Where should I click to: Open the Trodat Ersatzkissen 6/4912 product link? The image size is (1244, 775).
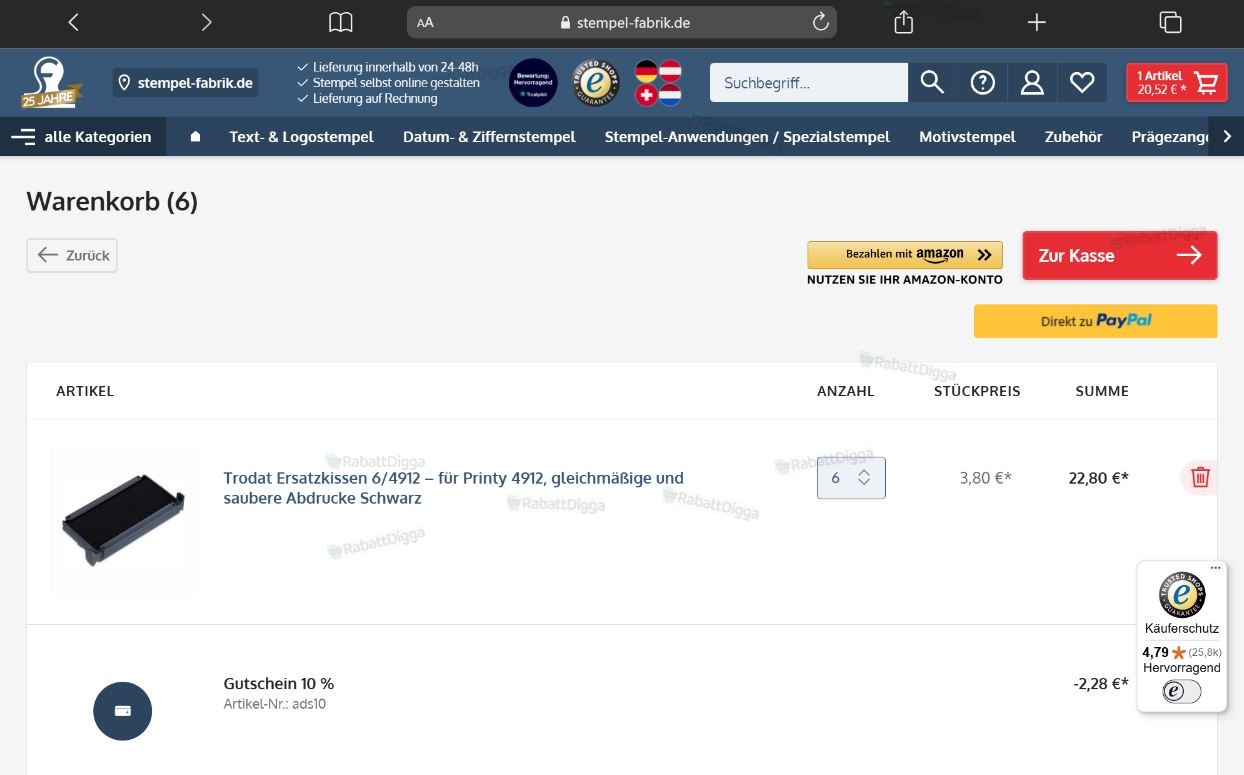pyautogui.click(x=454, y=488)
